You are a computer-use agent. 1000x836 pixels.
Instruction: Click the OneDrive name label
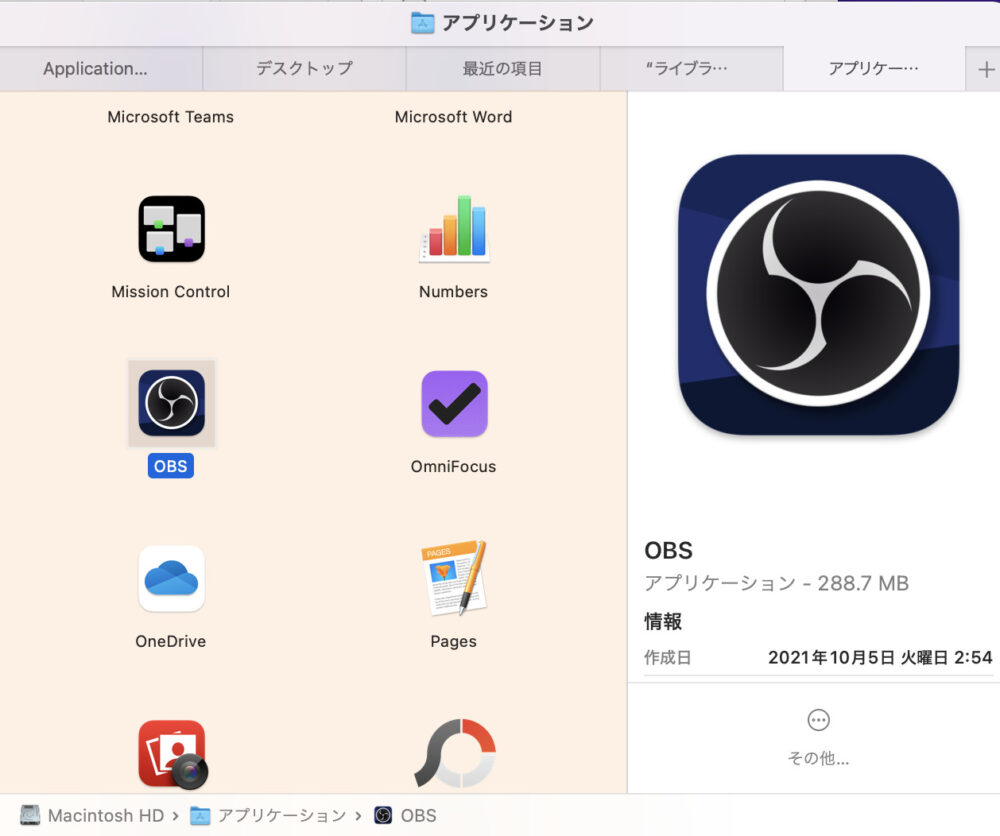[170, 641]
